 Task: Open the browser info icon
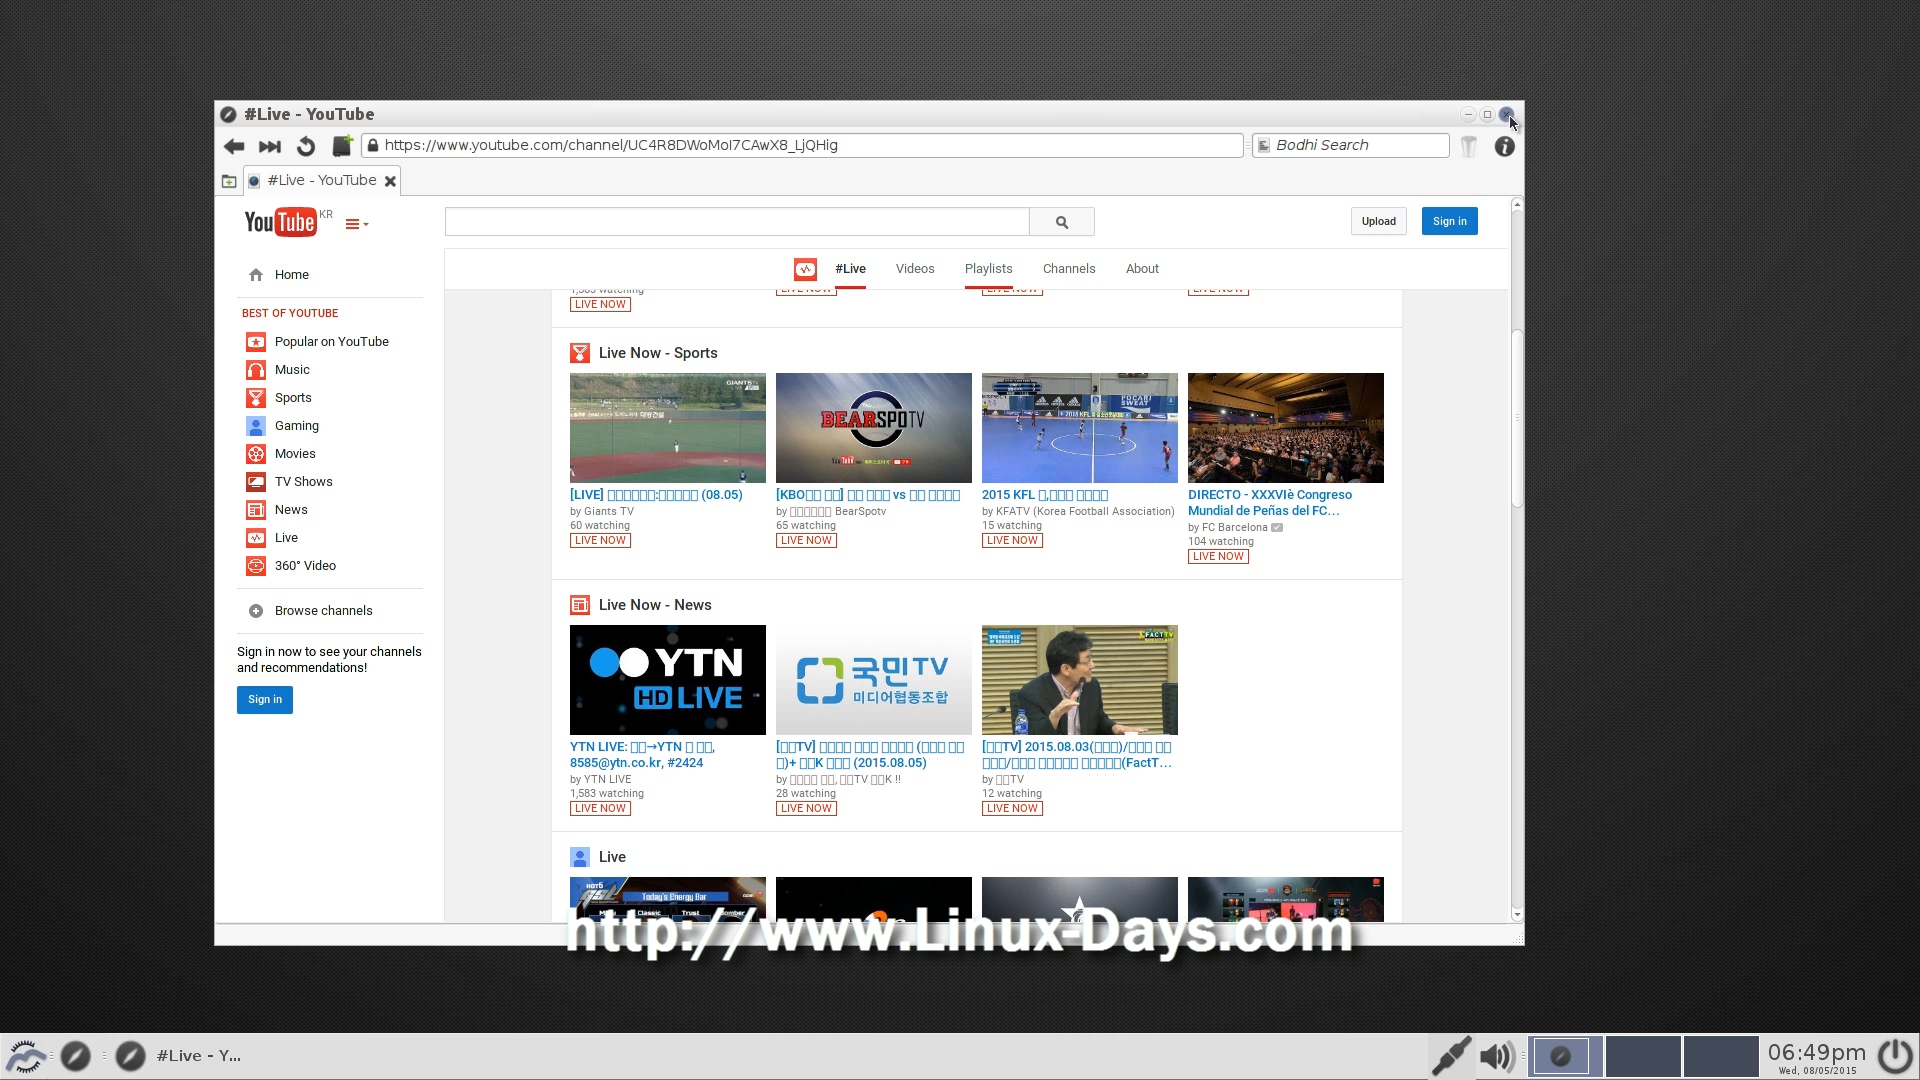1504,146
